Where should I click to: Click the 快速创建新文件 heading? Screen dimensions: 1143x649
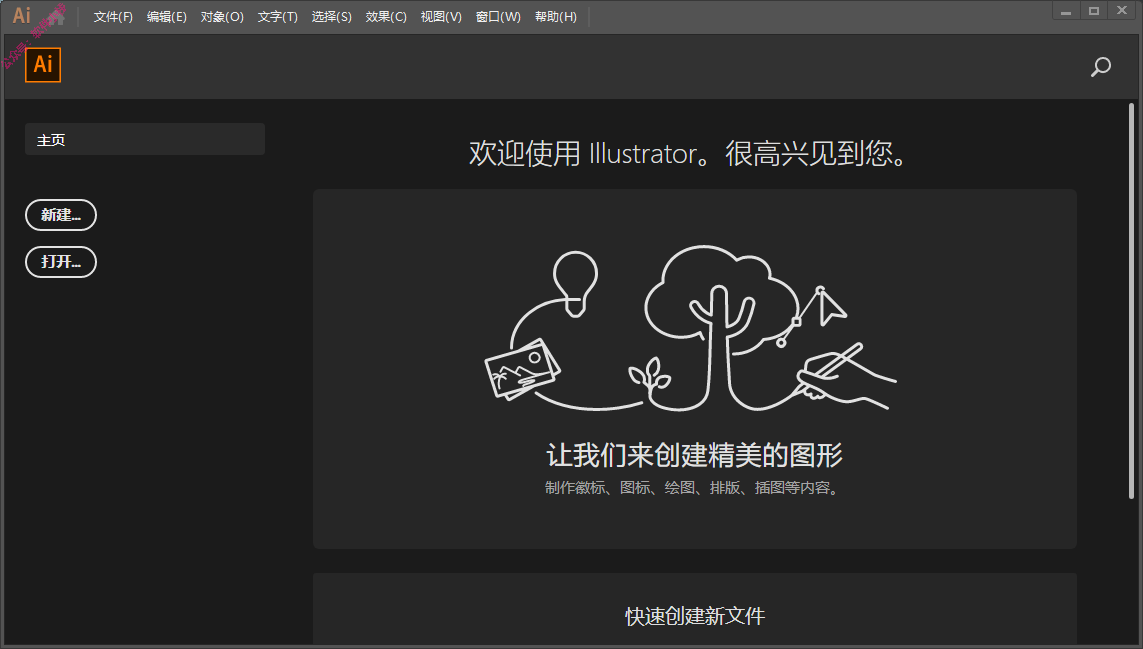[x=695, y=616]
